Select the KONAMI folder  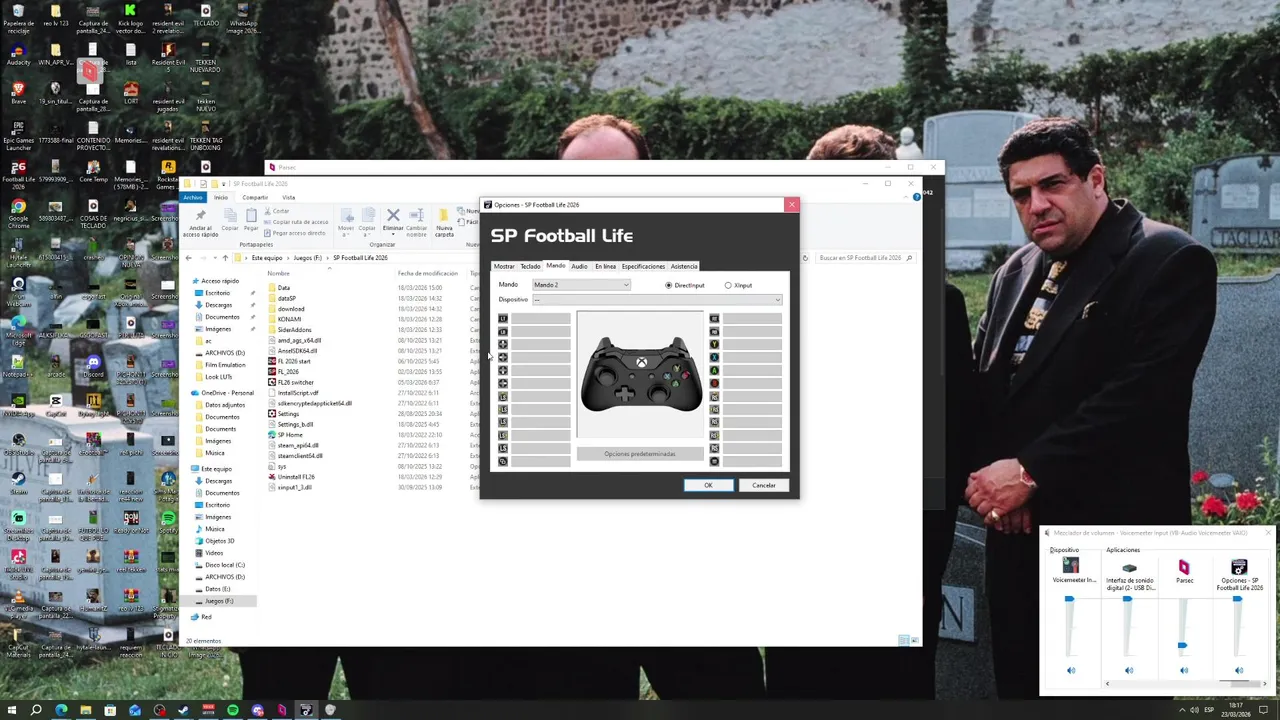coord(289,319)
